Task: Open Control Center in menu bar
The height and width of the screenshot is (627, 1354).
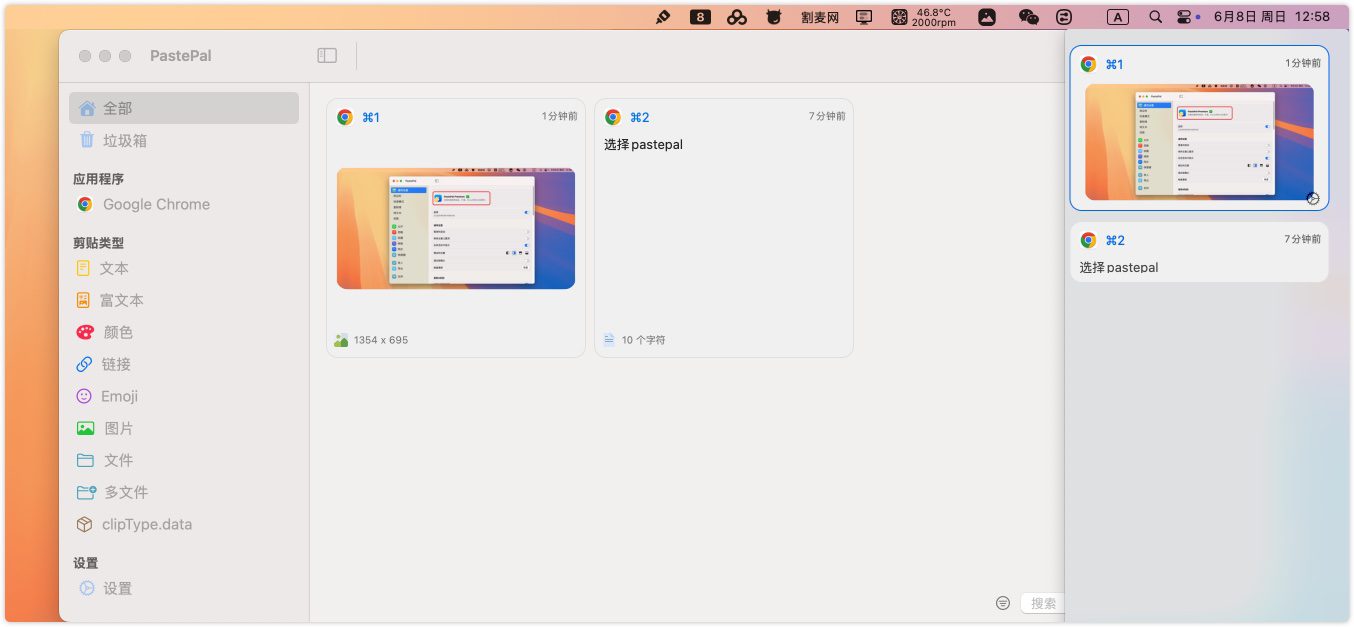Action: [1186, 17]
